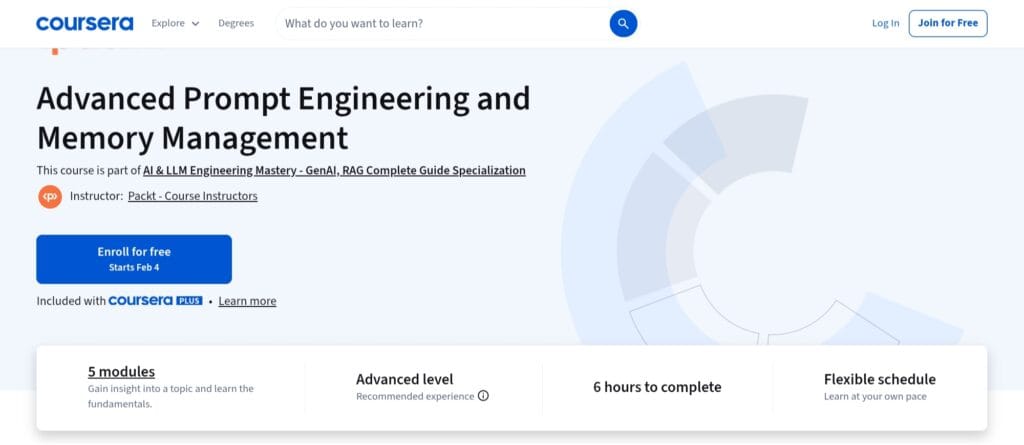Open the AI & LLM Engineering Mastery specialization link
Viewport: 1024px width, 445px height.
[x=334, y=171]
